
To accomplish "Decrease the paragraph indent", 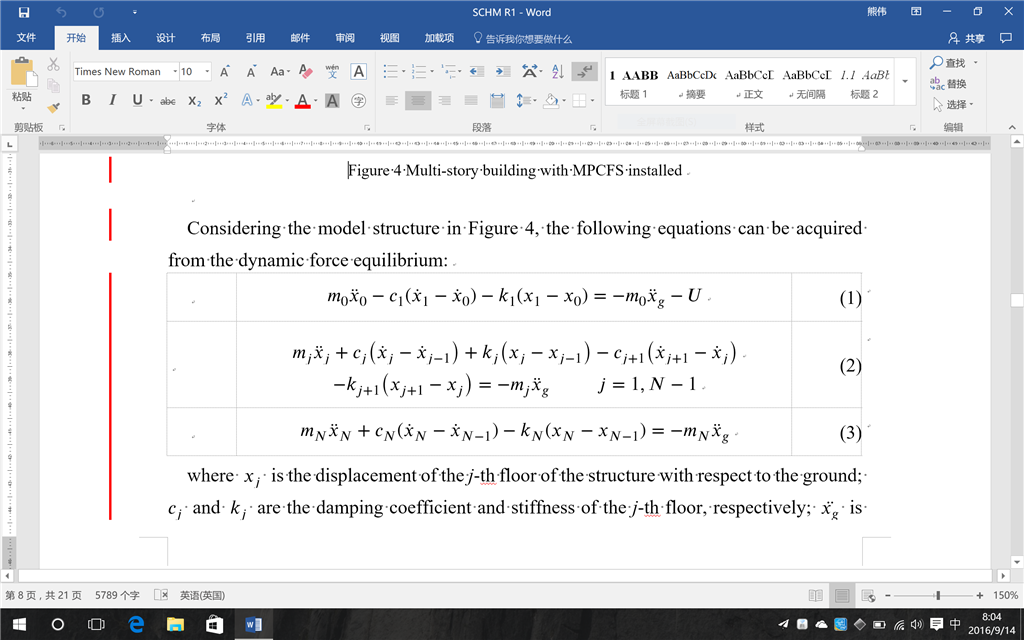I will (477, 71).
